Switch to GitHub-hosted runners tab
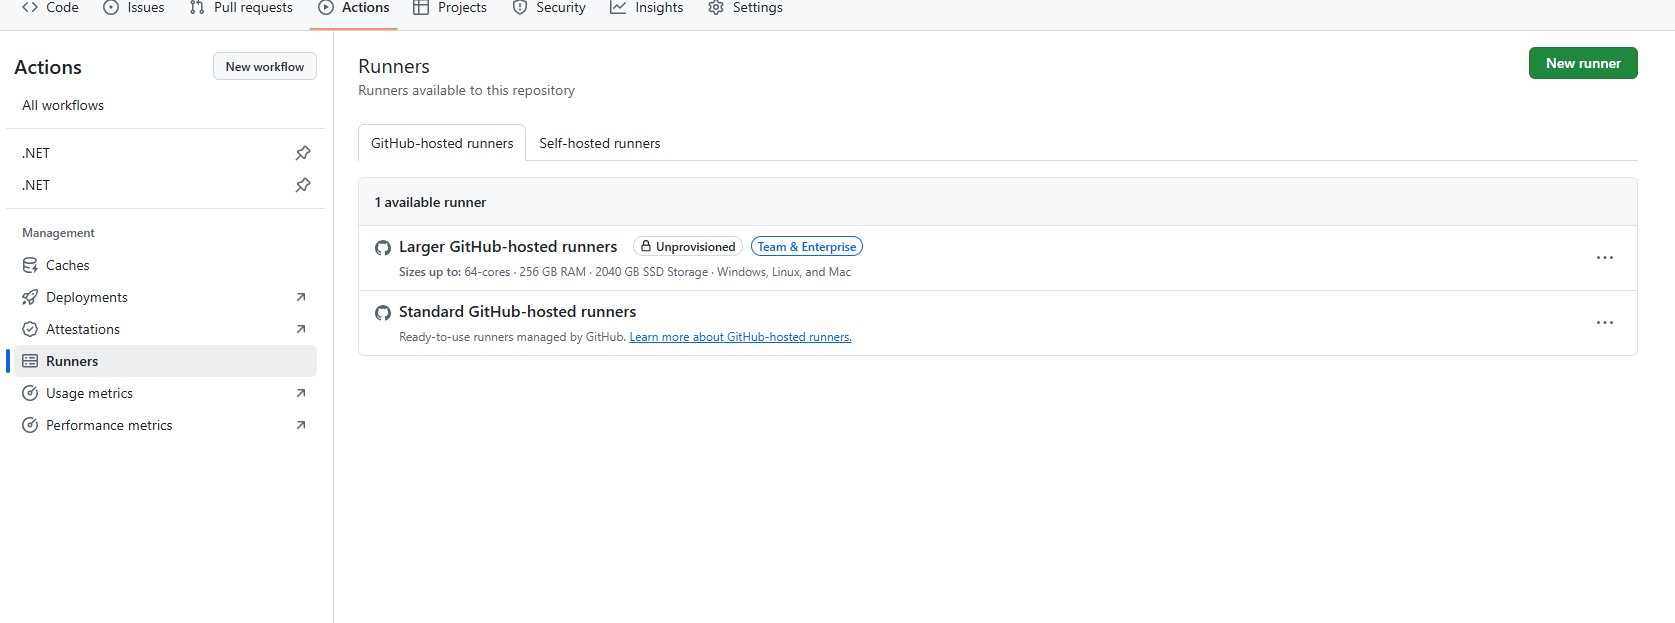This screenshot has height=623, width=1675. coord(442,143)
